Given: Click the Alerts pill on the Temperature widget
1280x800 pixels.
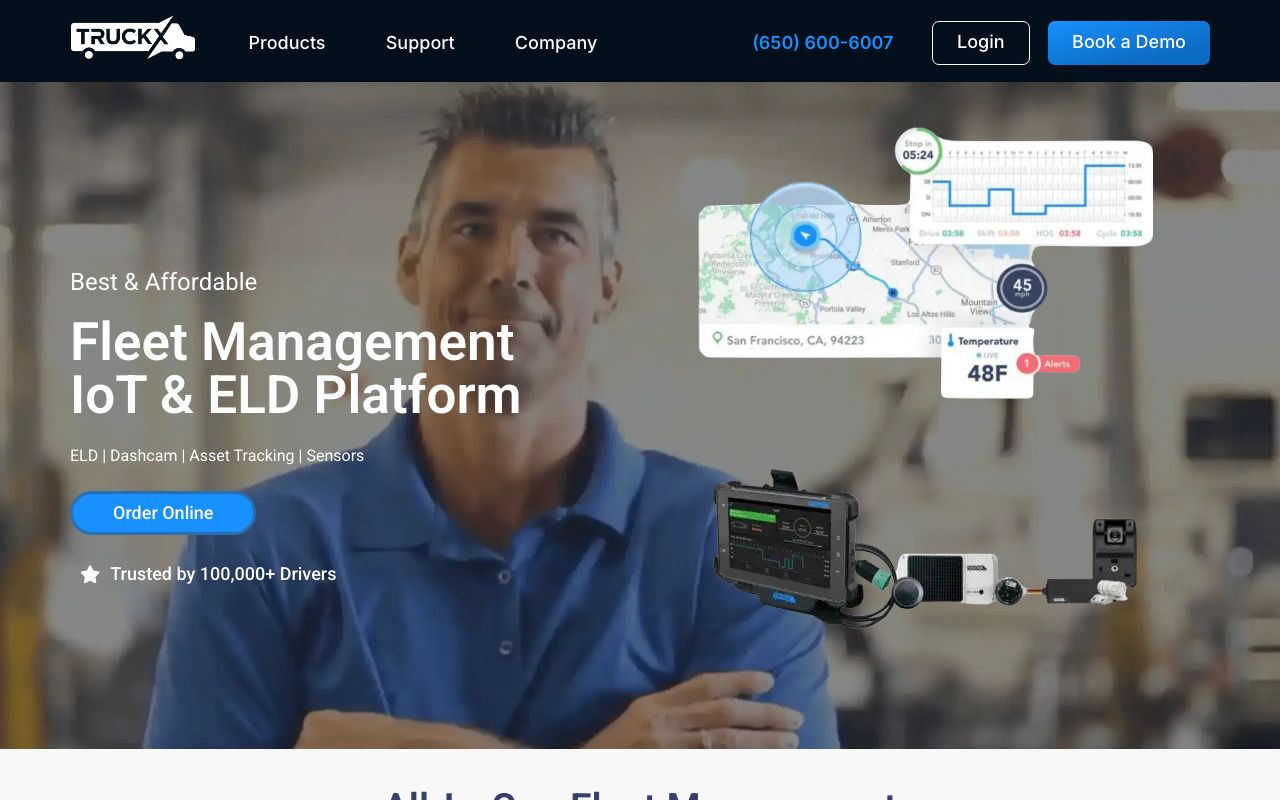Looking at the screenshot, I should tap(1057, 365).
